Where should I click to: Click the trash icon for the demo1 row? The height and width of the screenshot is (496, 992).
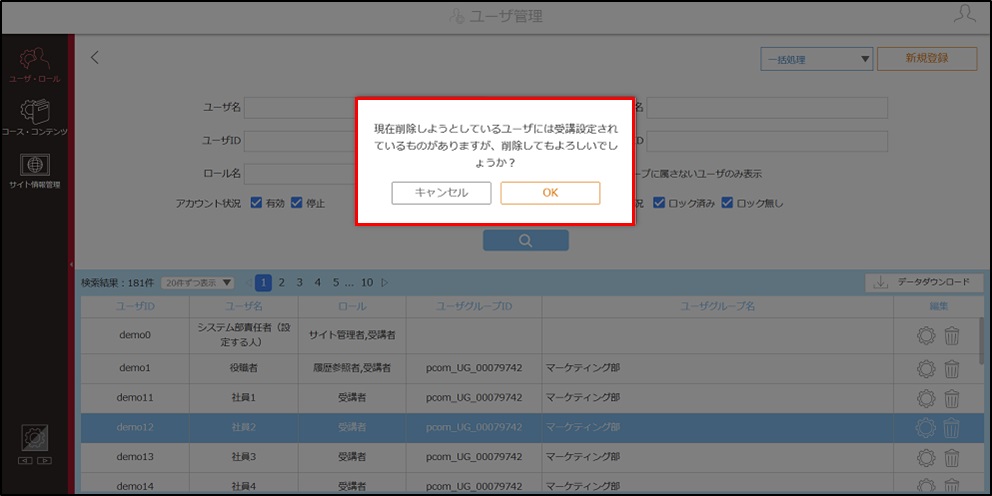[952, 368]
